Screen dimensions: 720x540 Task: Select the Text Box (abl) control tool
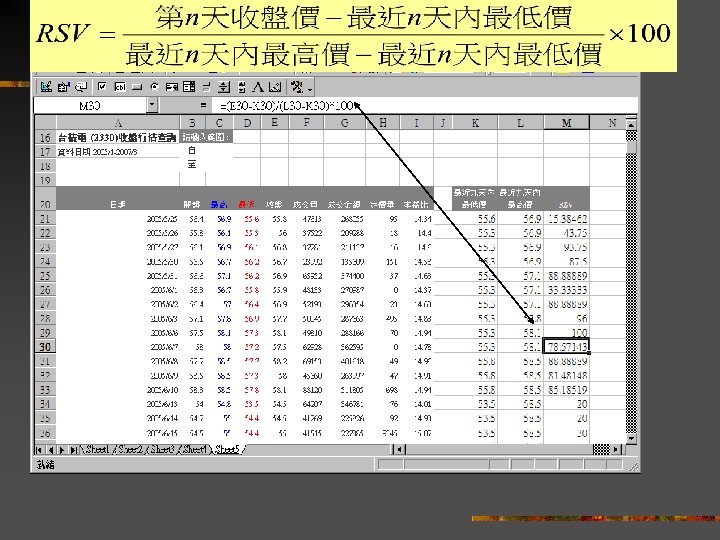pos(120,87)
